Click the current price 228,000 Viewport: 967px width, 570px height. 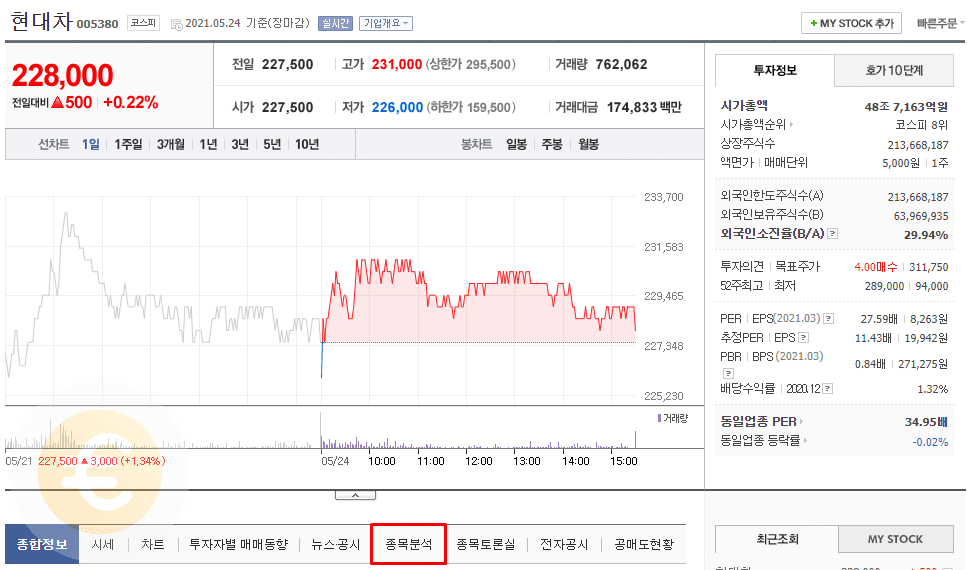click(x=62, y=75)
